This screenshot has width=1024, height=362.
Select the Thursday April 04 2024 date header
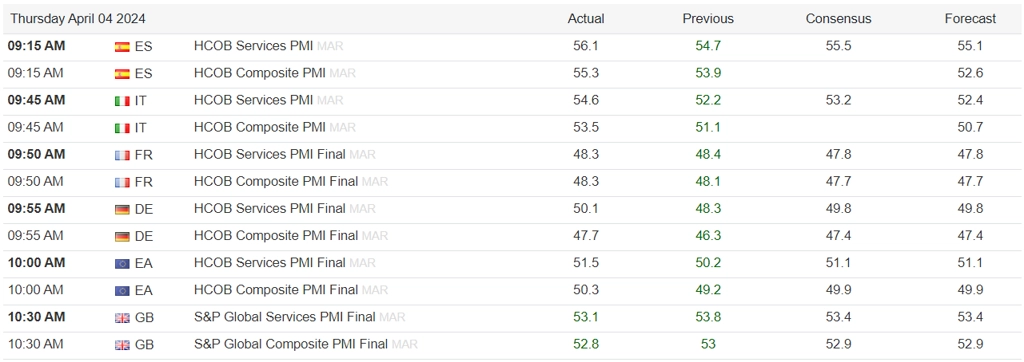click(x=78, y=19)
